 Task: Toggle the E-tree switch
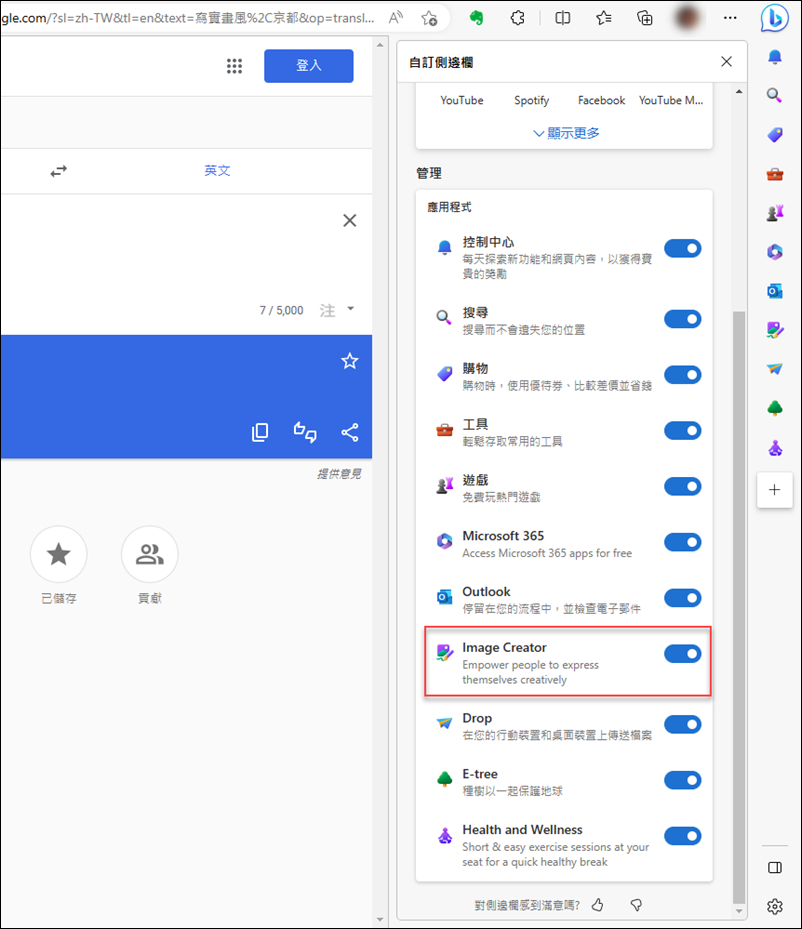coord(682,780)
